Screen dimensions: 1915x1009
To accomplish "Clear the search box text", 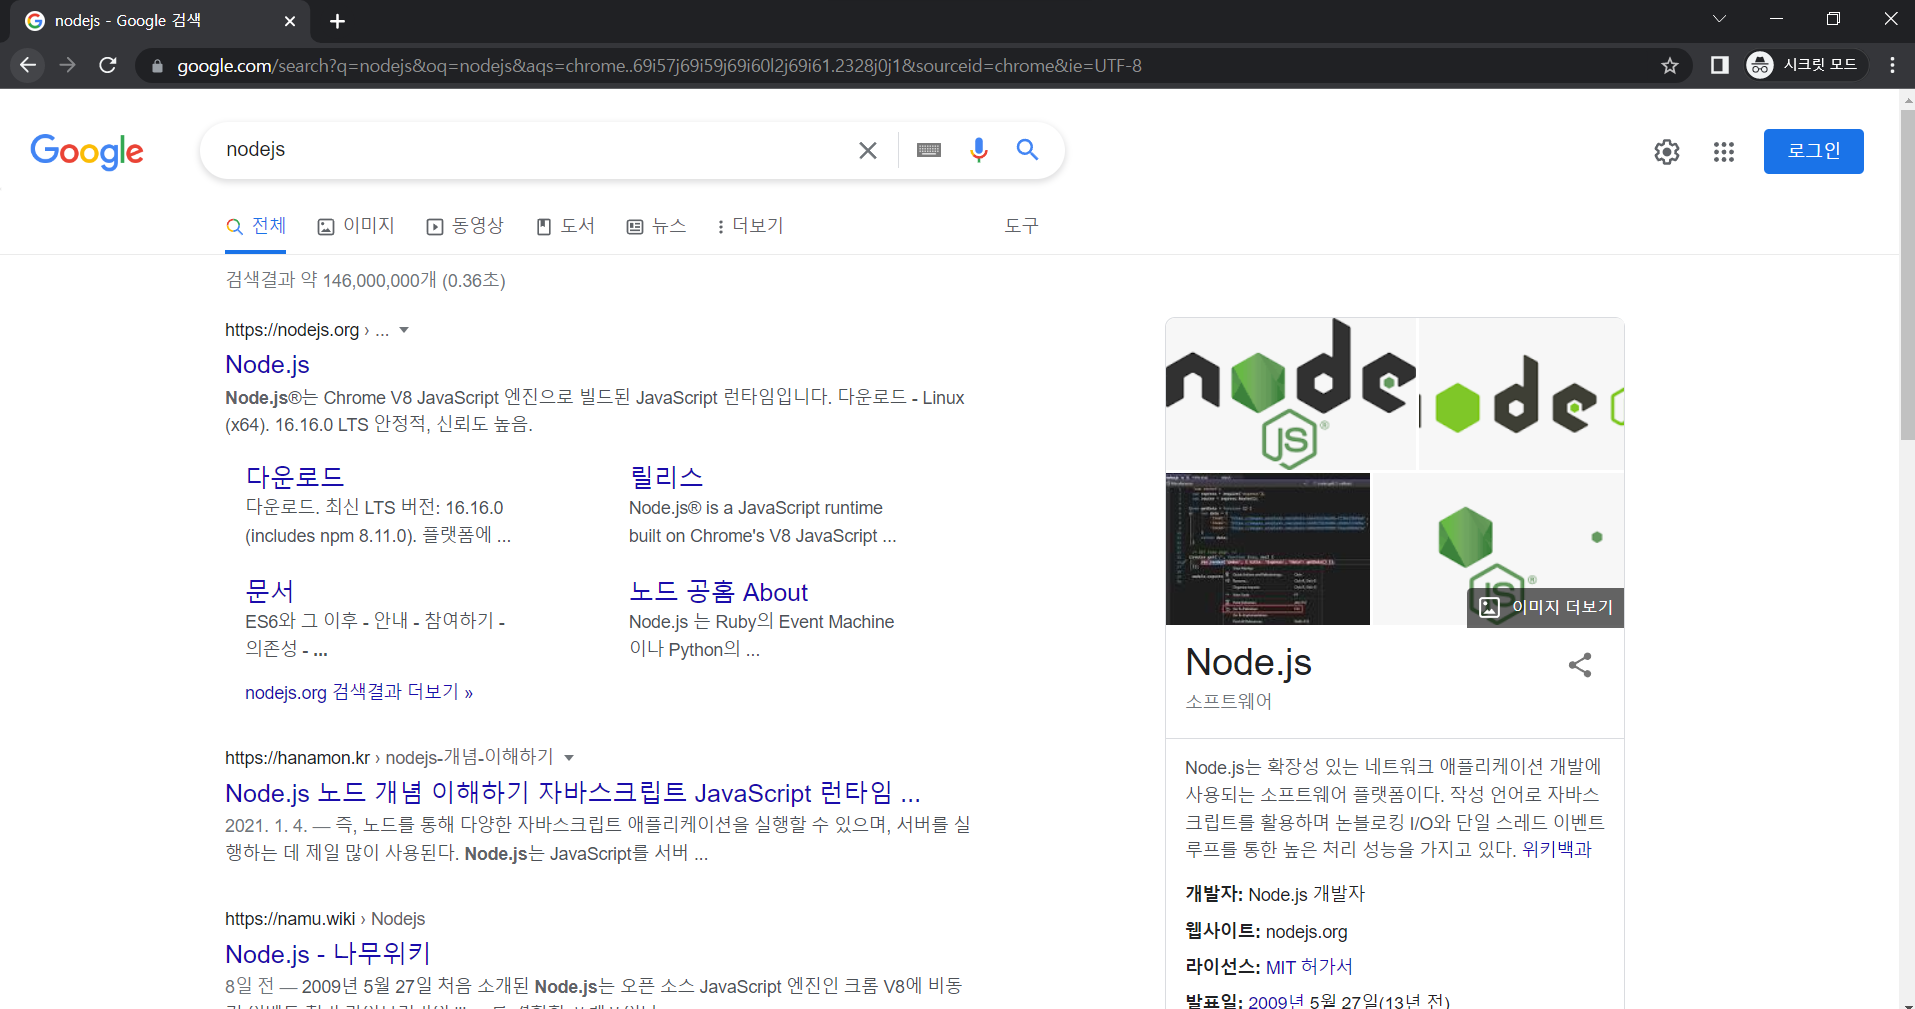I will coord(867,150).
